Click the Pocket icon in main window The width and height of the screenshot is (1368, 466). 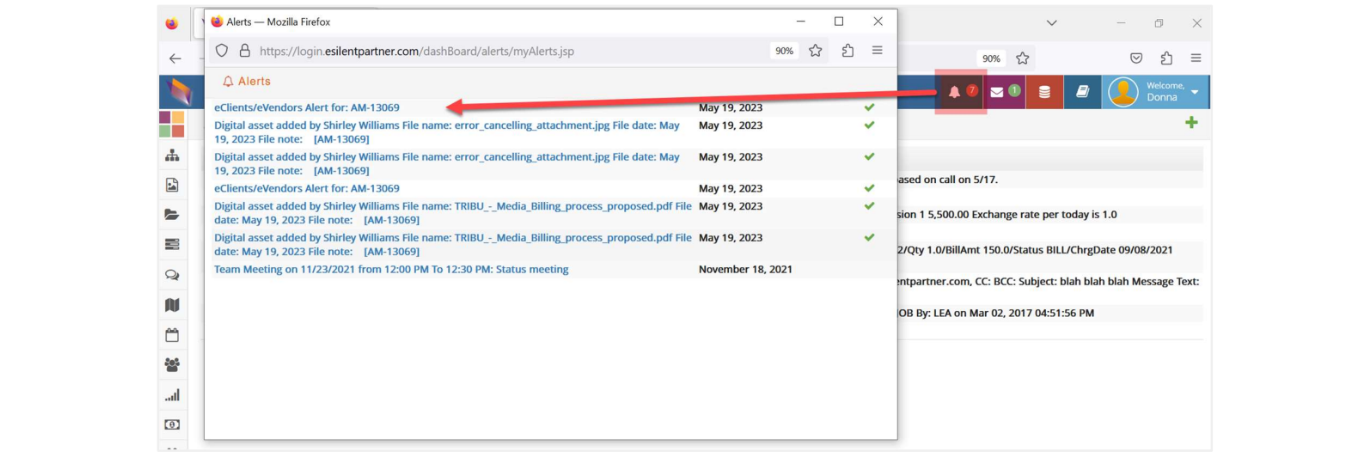(1136, 58)
